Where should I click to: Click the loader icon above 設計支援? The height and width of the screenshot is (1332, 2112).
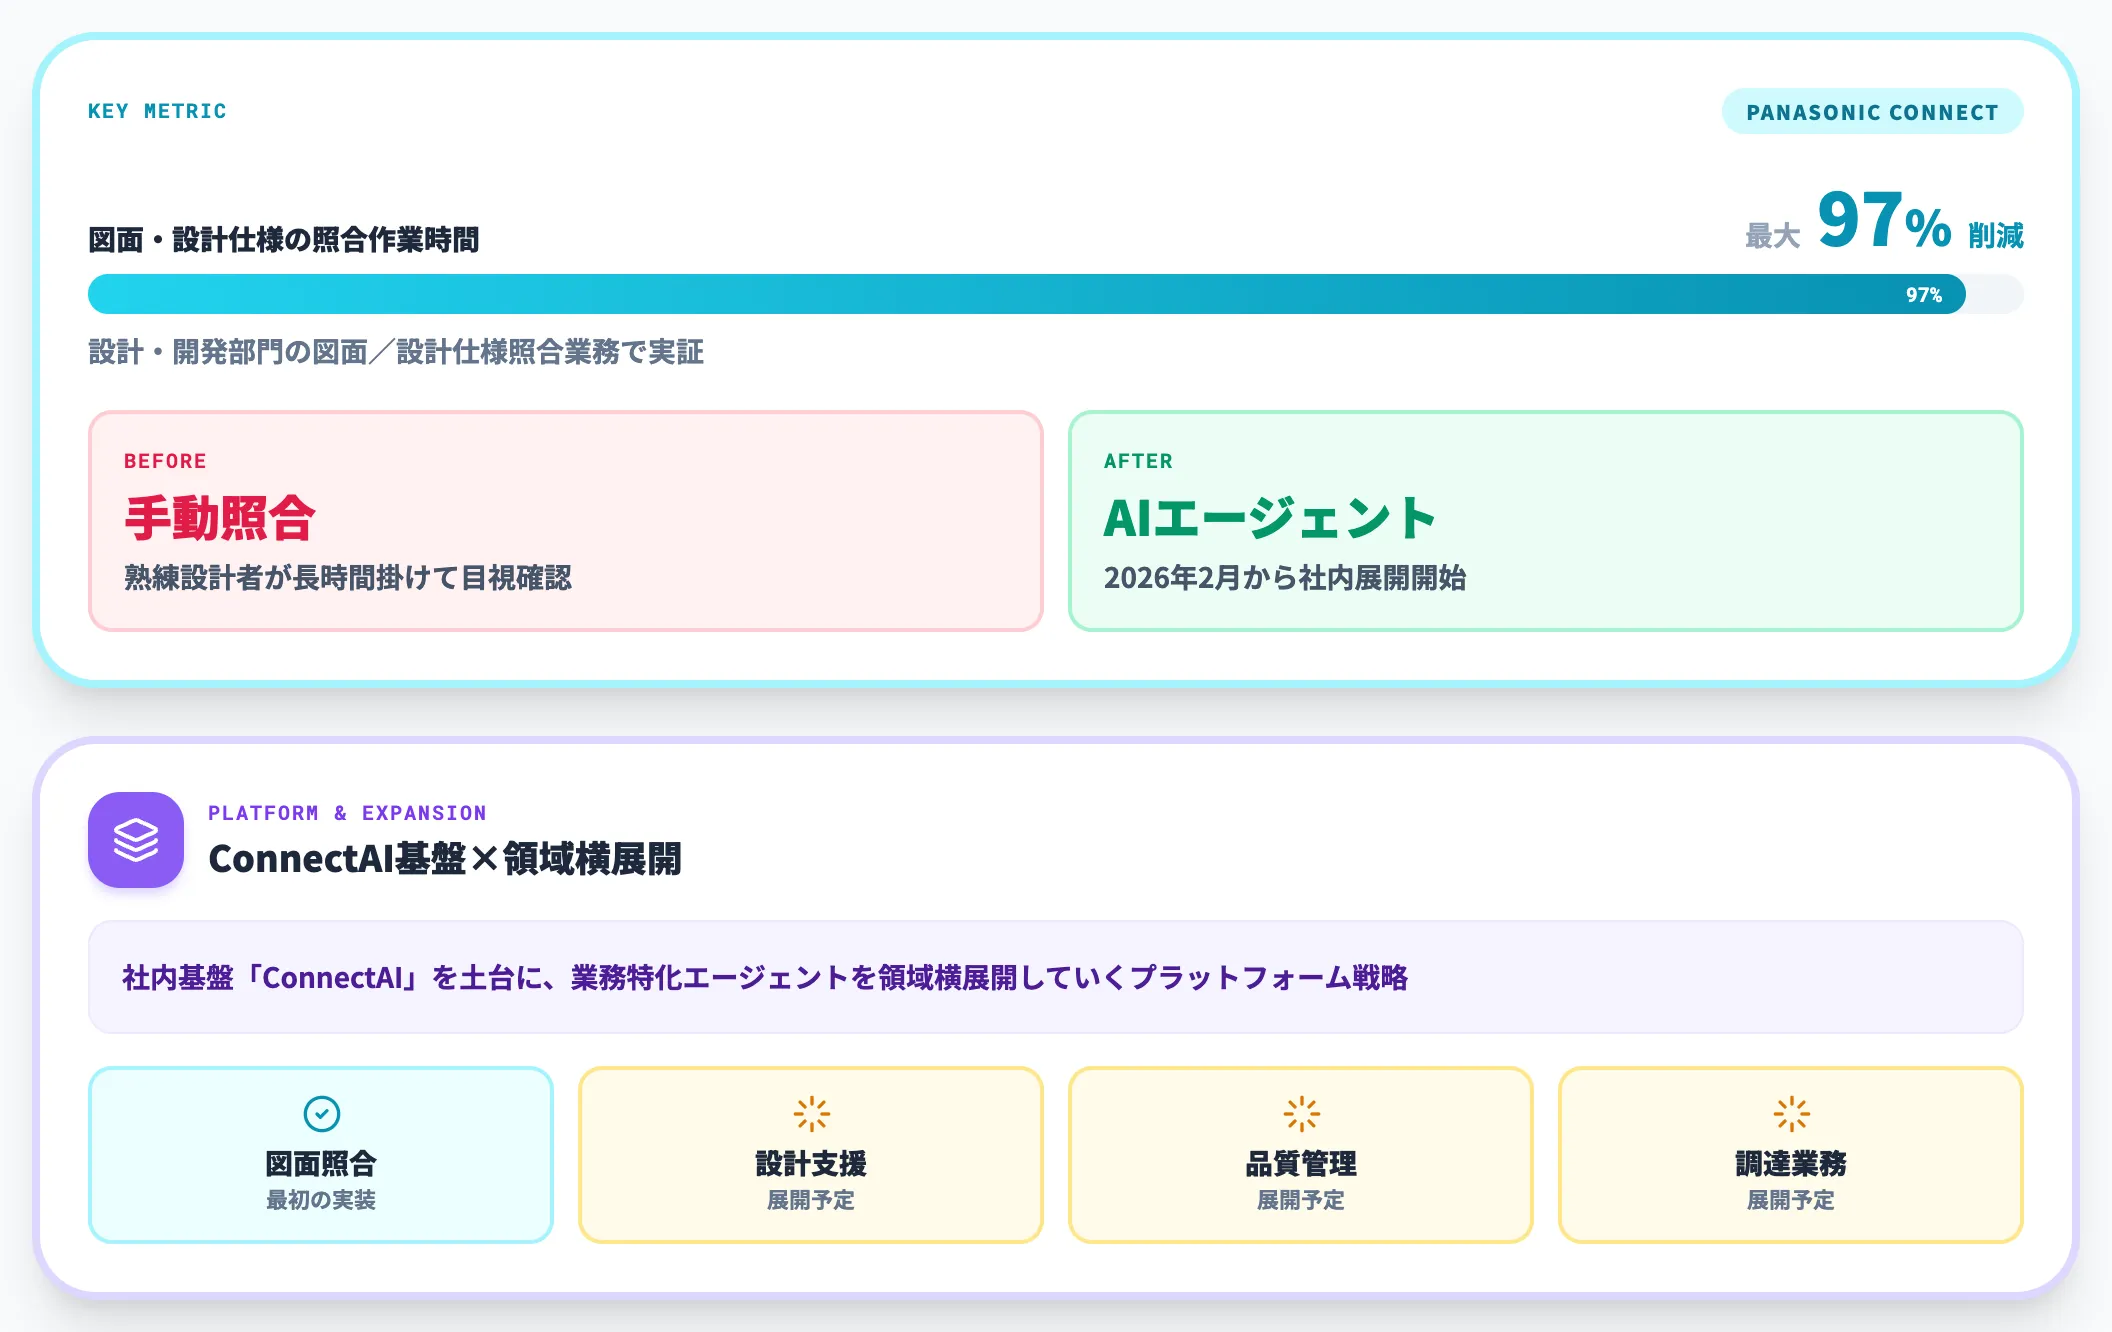click(811, 1114)
